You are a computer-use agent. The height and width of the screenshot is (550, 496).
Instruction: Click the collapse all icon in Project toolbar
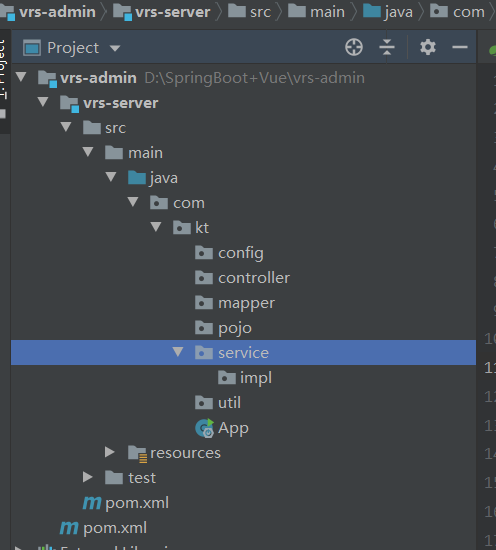click(x=387, y=47)
